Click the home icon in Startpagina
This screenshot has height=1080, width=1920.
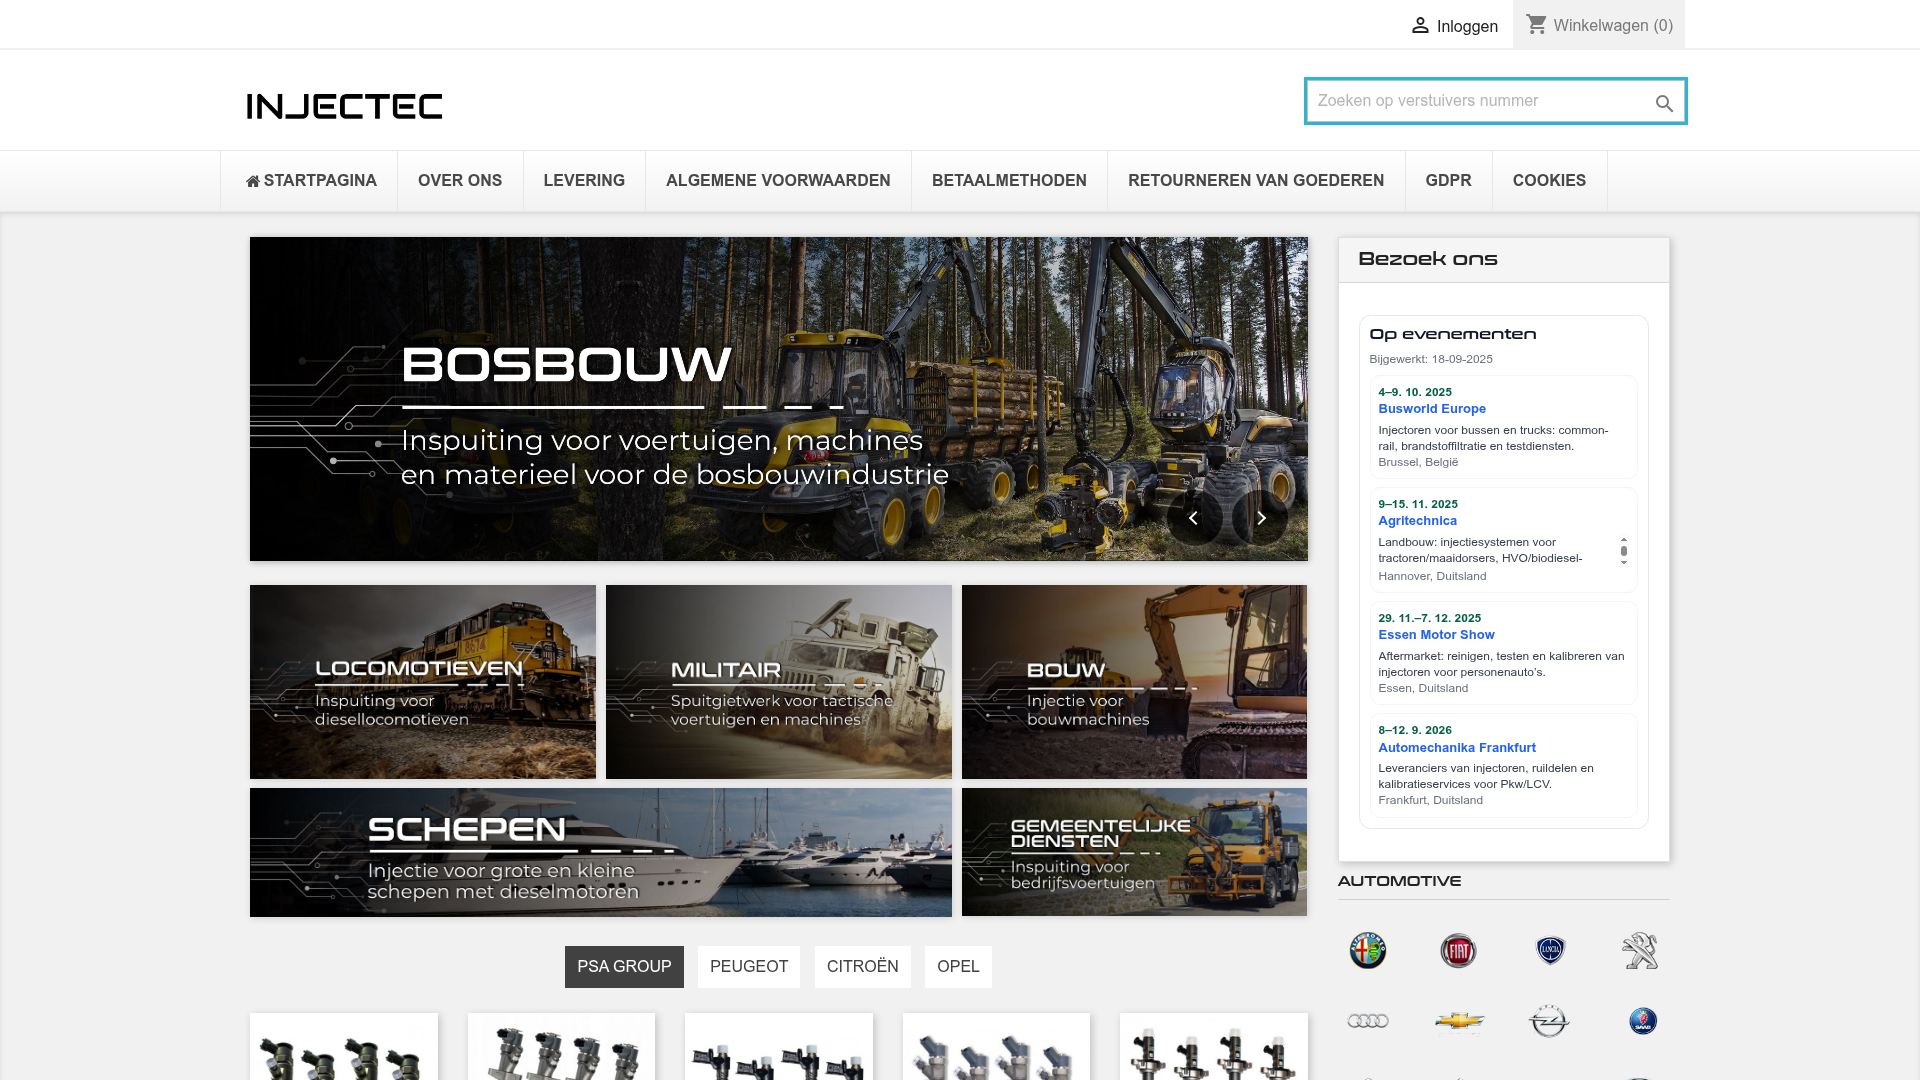tap(253, 181)
